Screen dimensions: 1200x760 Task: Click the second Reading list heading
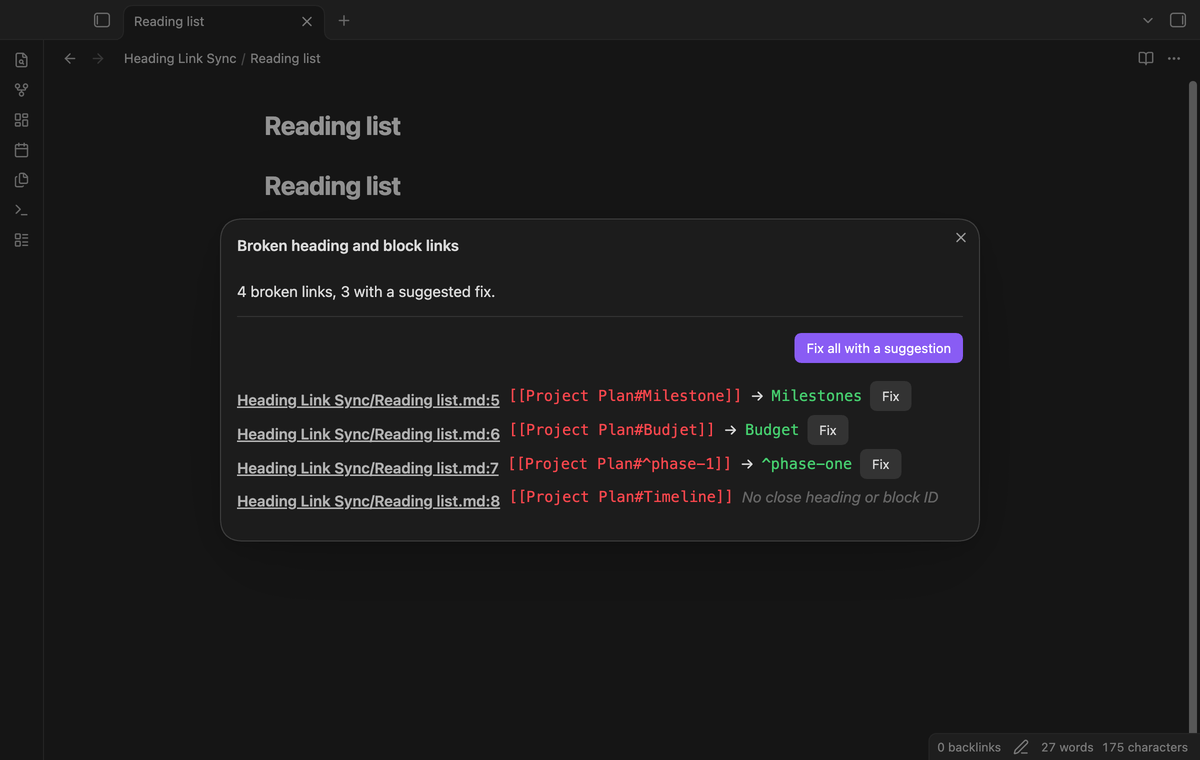point(332,186)
